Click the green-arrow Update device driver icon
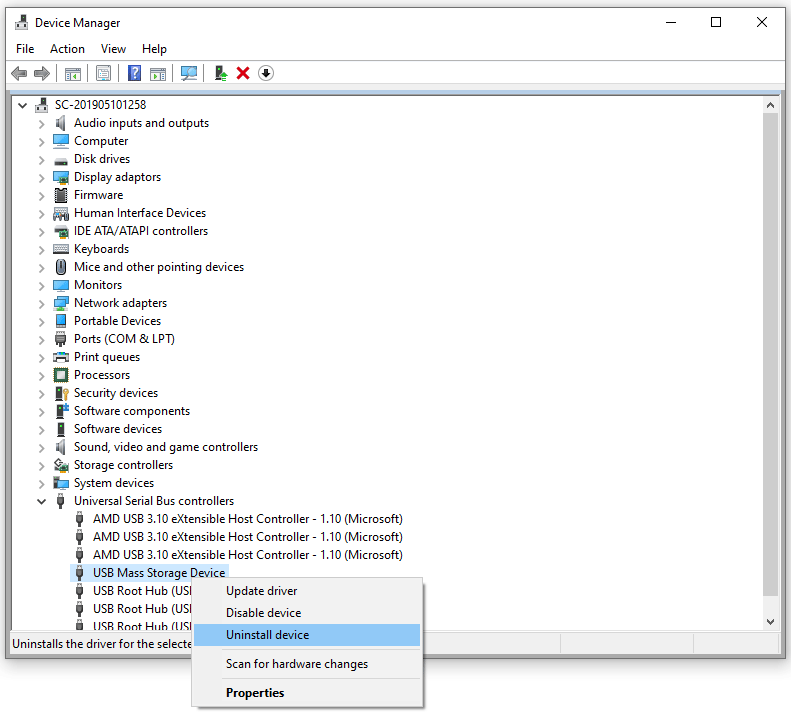 coord(220,73)
